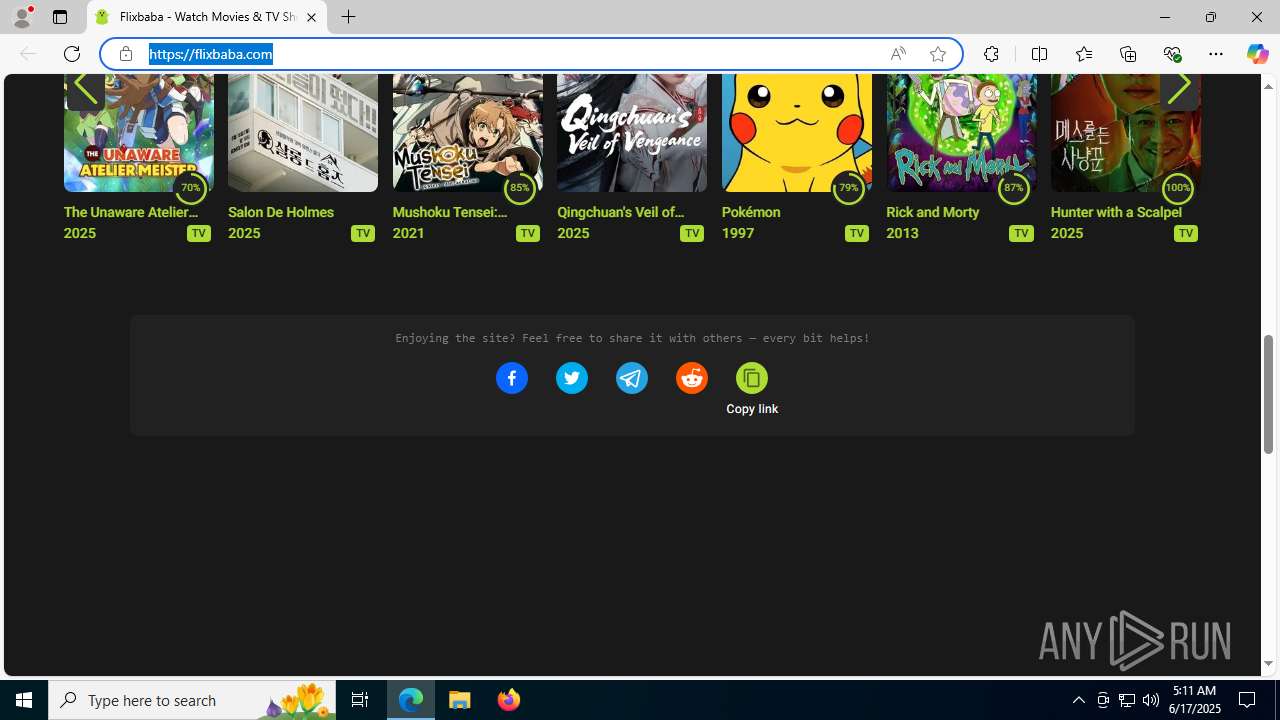Click the 85% rating on Mushoku Tensei
The image size is (1280, 720).
point(519,187)
